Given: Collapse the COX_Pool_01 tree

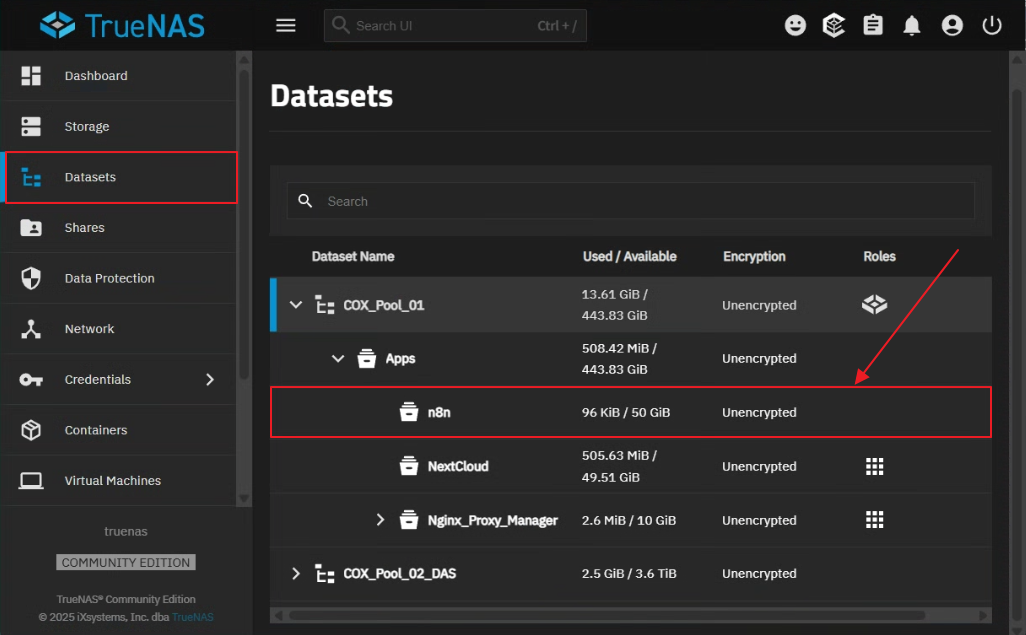Looking at the screenshot, I should pyautogui.click(x=296, y=304).
